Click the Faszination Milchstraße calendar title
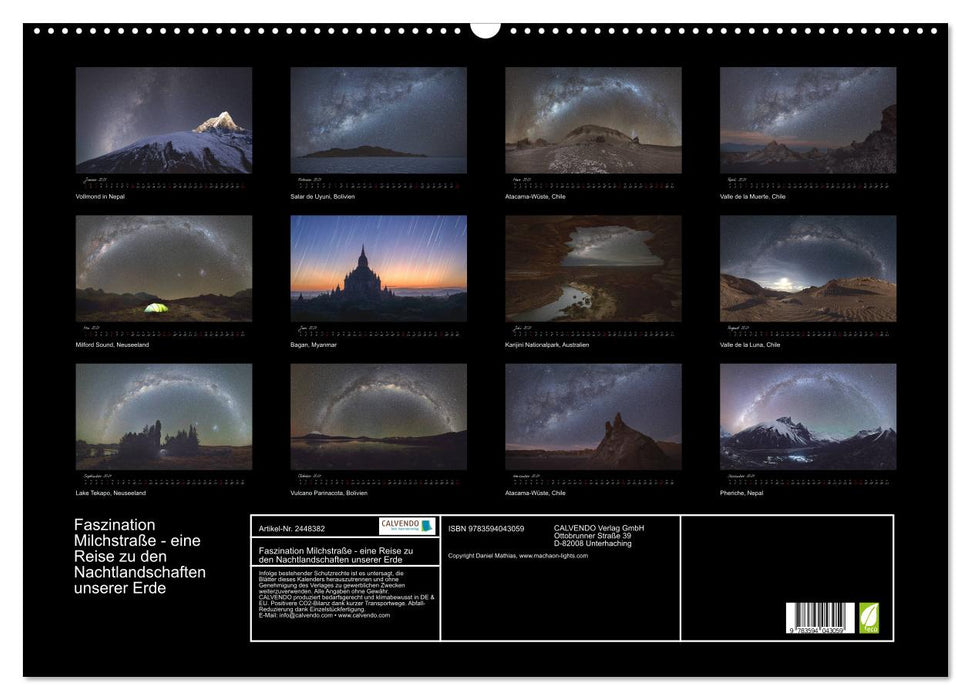 point(140,556)
